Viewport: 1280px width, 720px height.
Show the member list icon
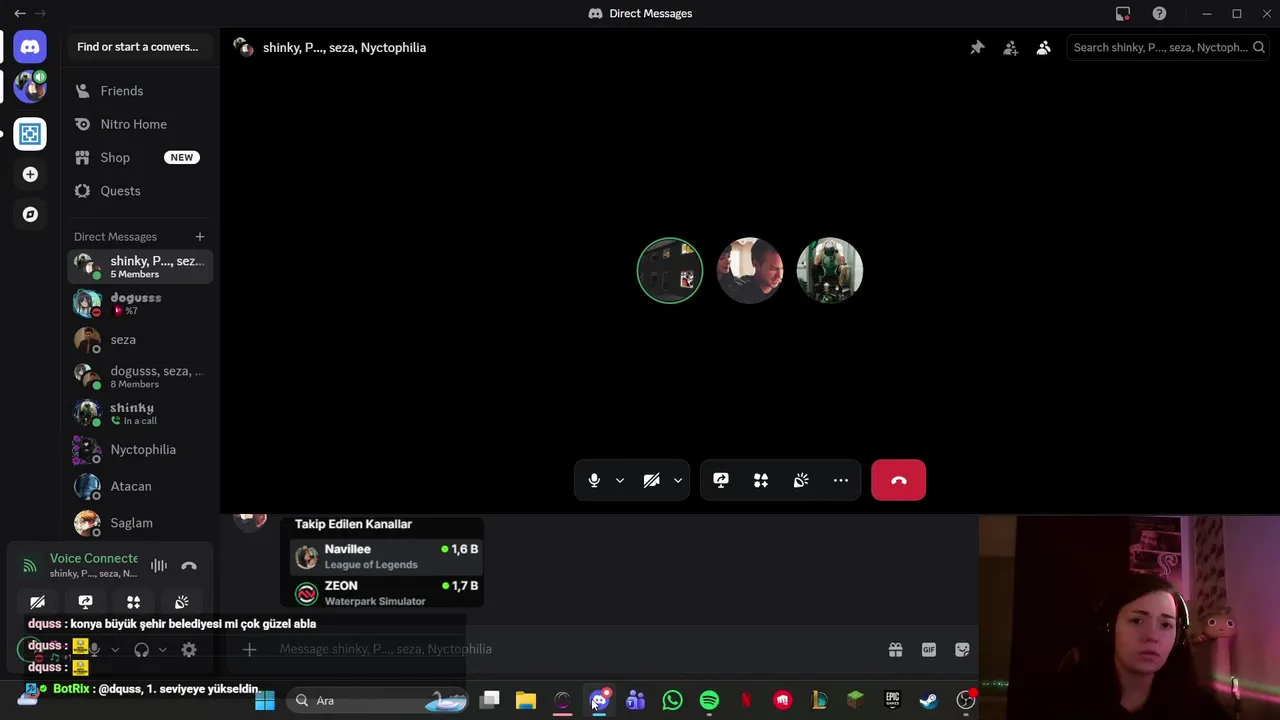1043,47
